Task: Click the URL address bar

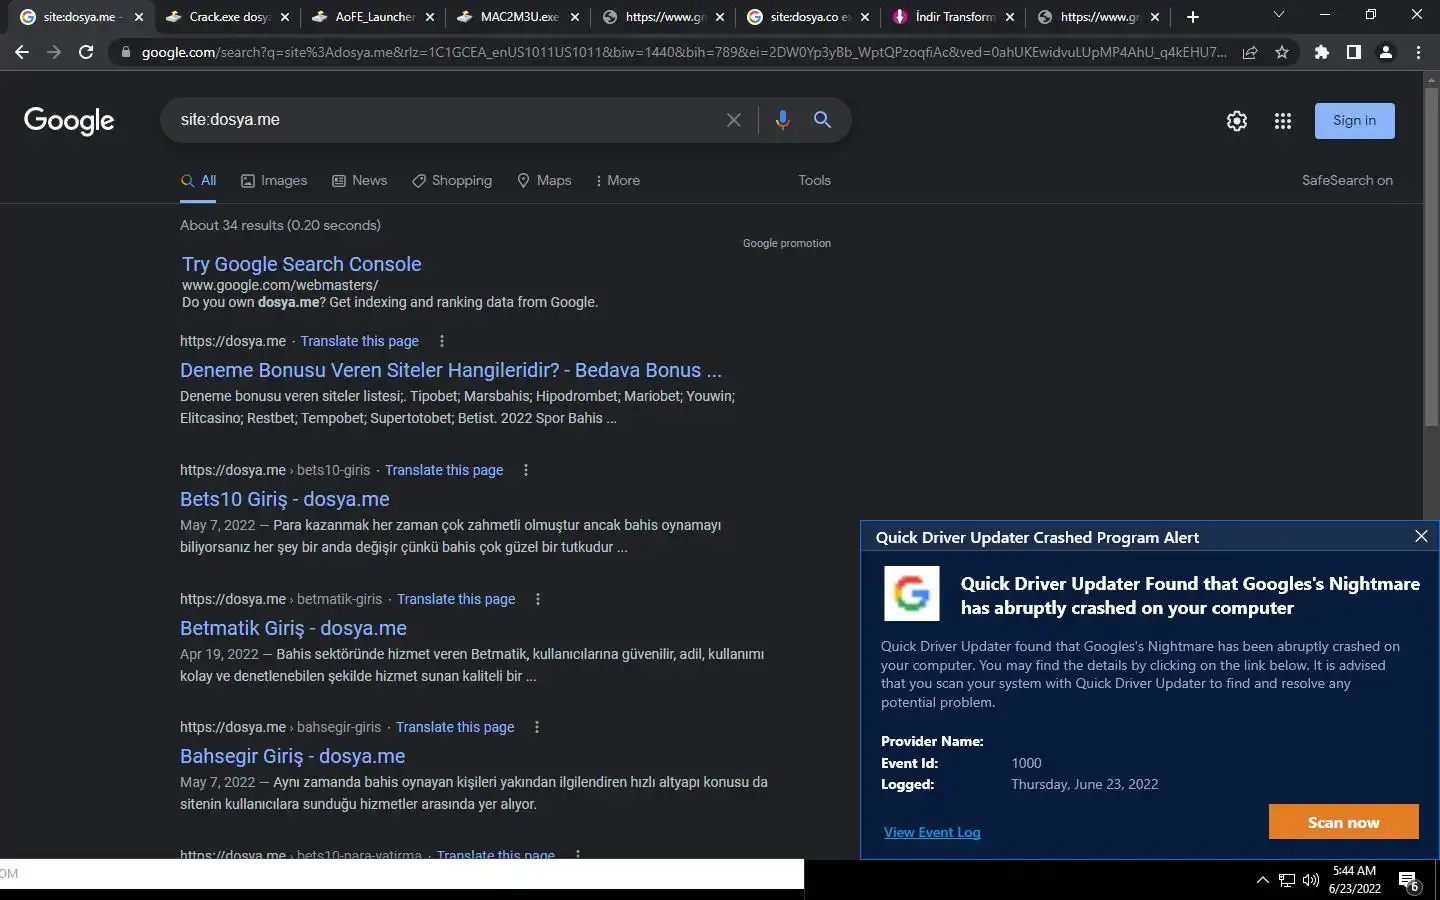Action: [x=683, y=52]
